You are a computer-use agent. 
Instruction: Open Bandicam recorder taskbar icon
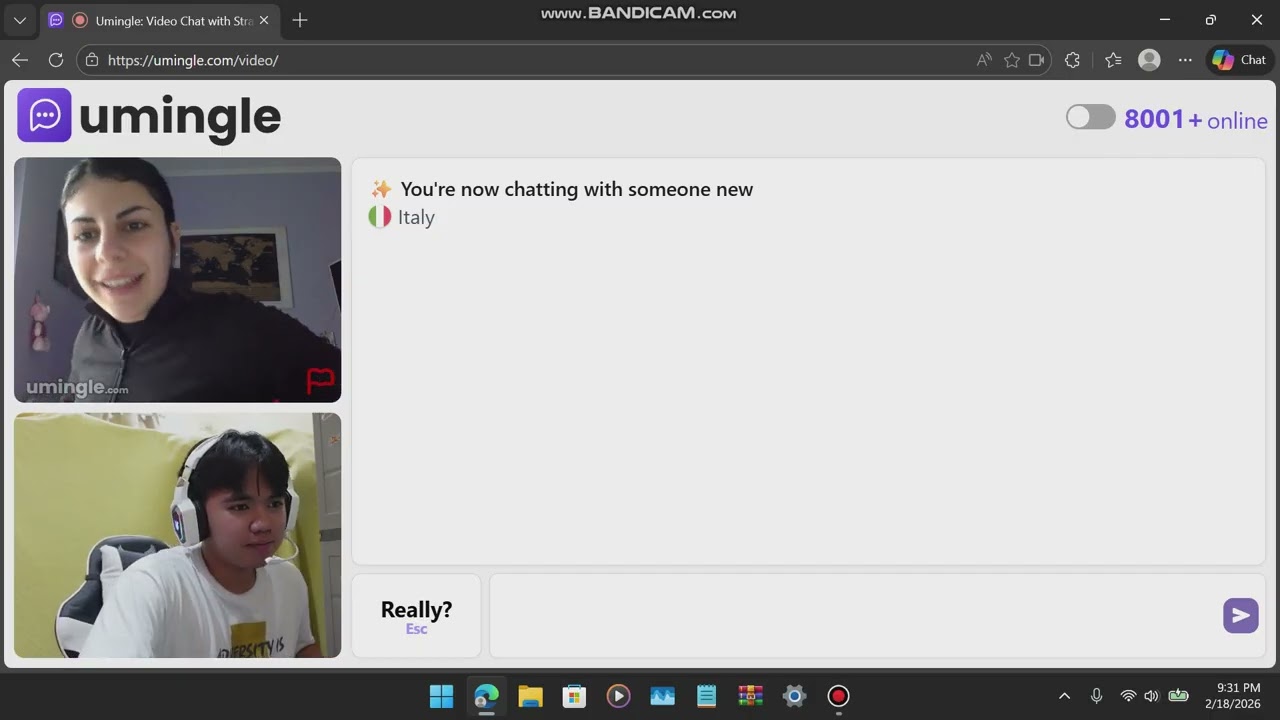coord(838,696)
